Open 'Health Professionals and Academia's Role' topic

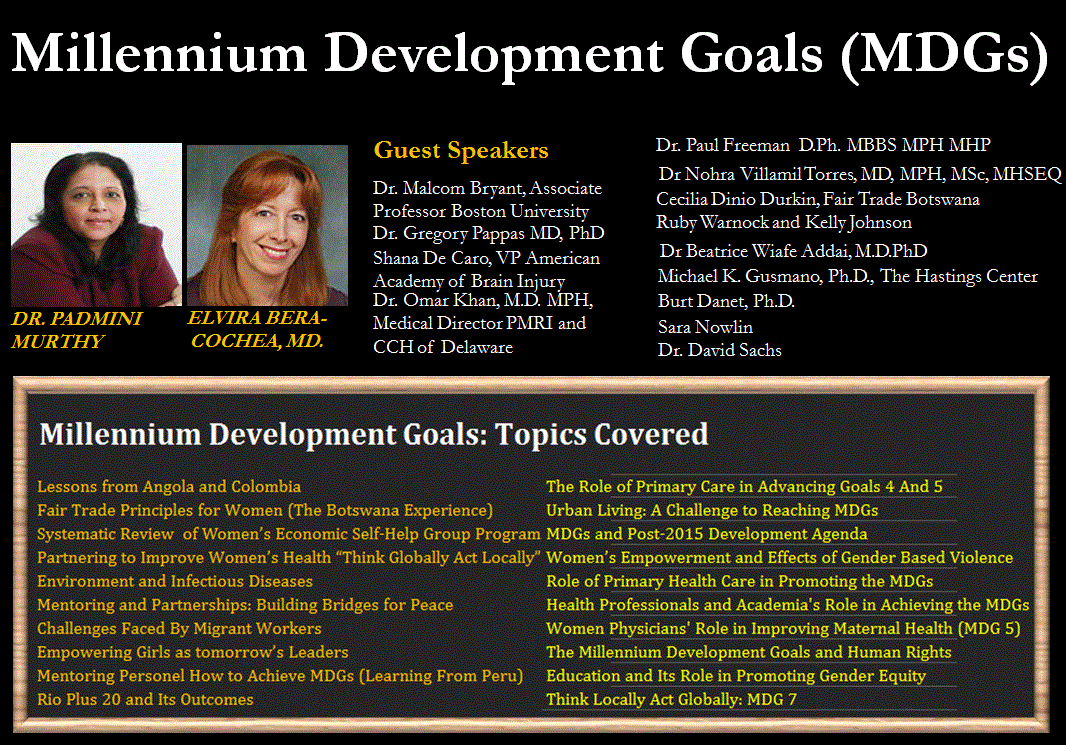coord(787,605)
